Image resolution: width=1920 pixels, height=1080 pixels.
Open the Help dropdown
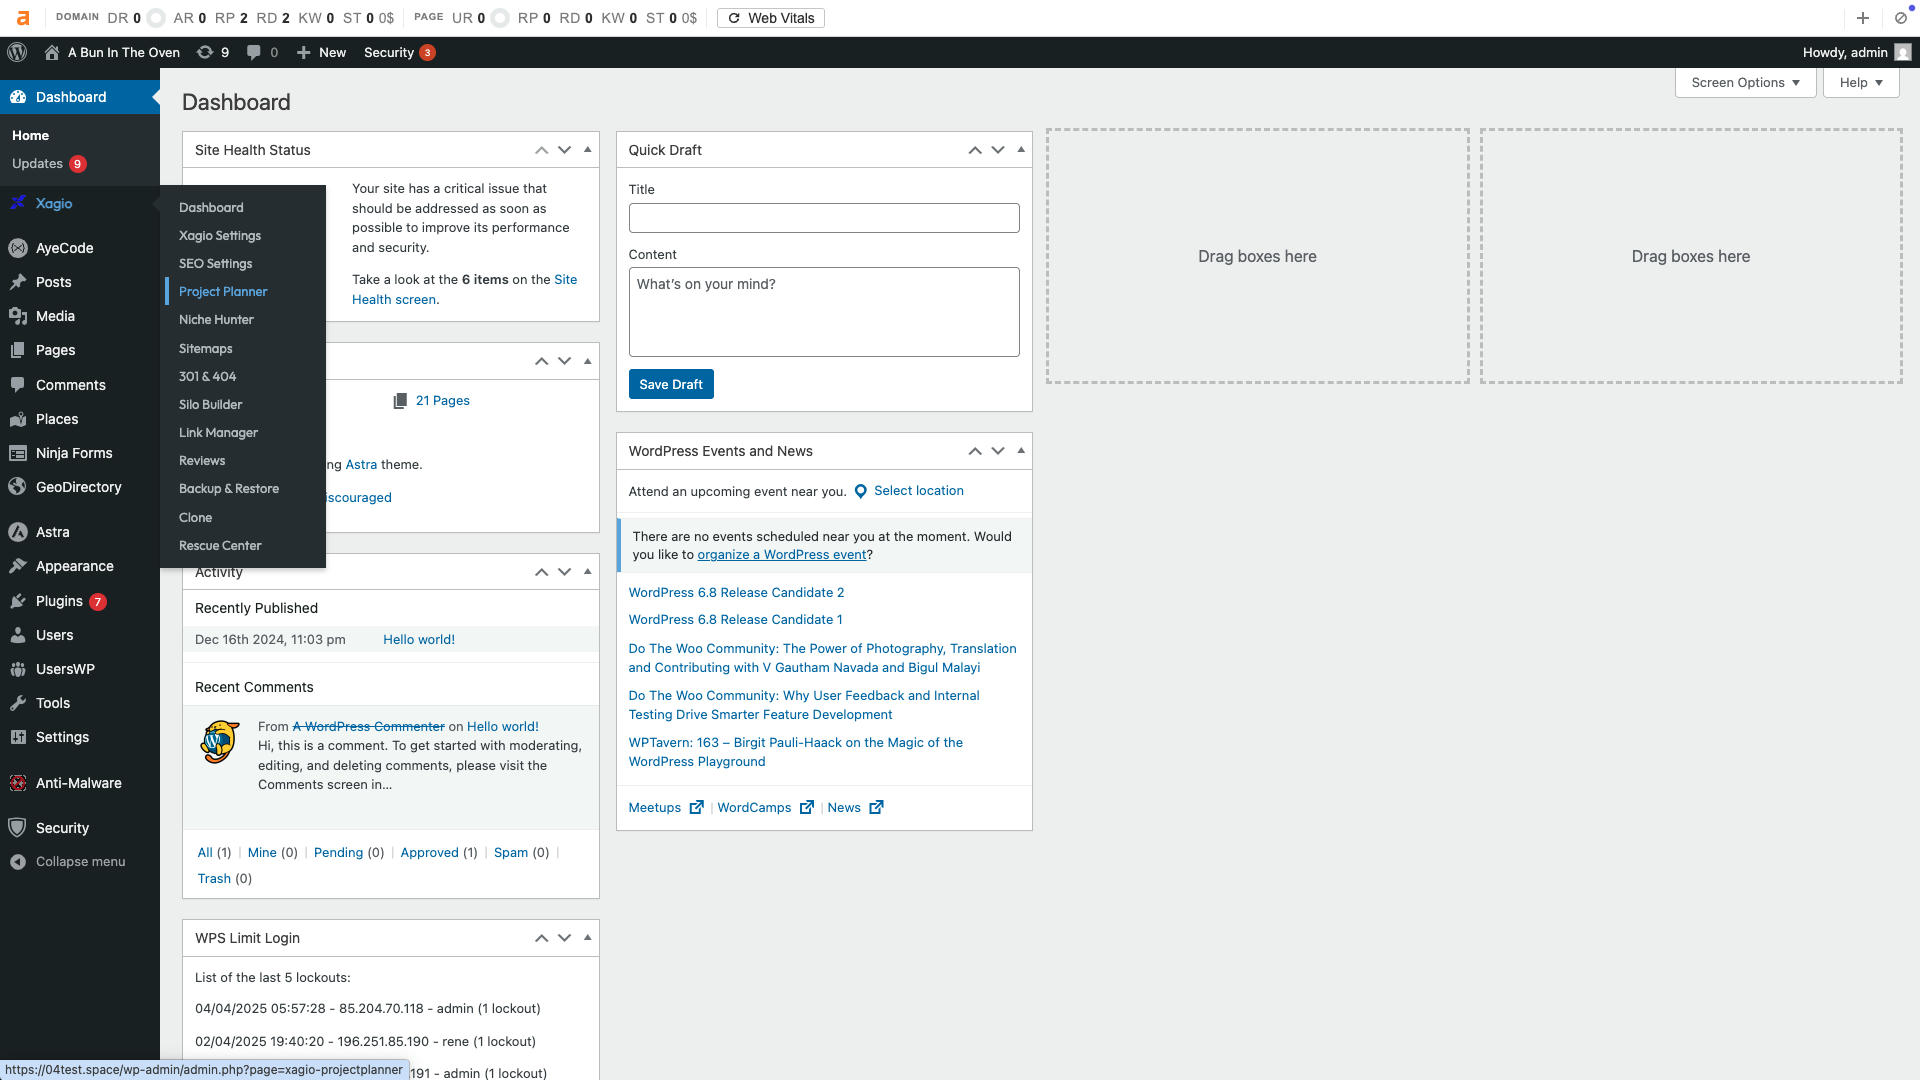pos(1861,83)
